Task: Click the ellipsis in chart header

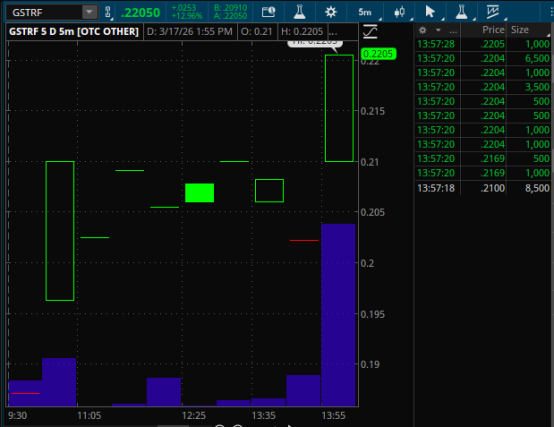Action: tap(333, 32)
